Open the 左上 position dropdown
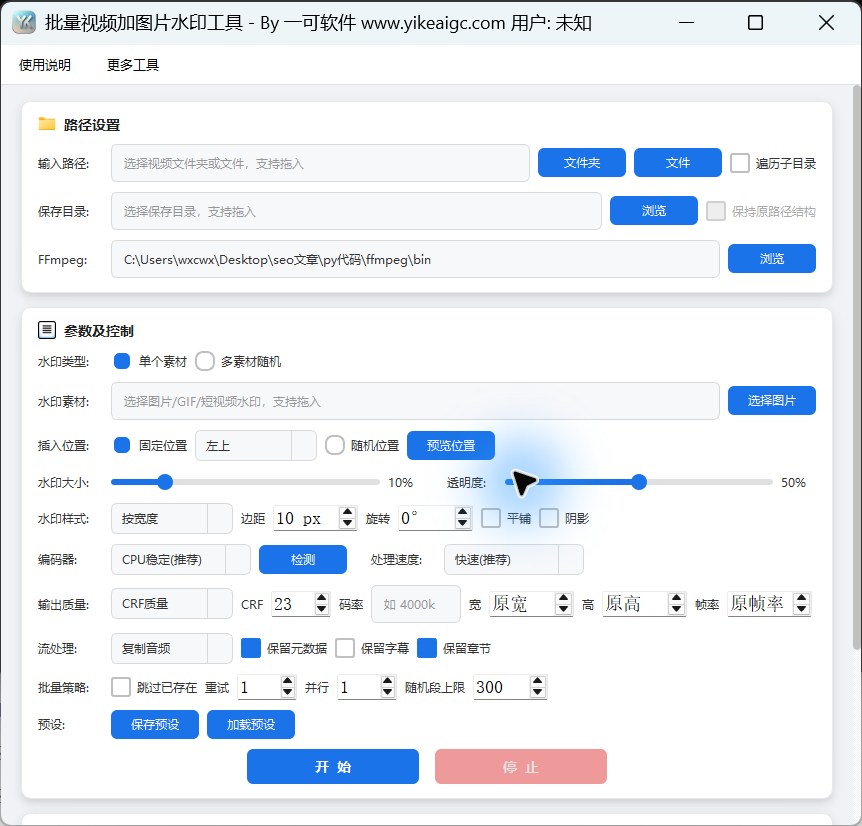This screenshot has height=826, width=862. pos(256,445)
